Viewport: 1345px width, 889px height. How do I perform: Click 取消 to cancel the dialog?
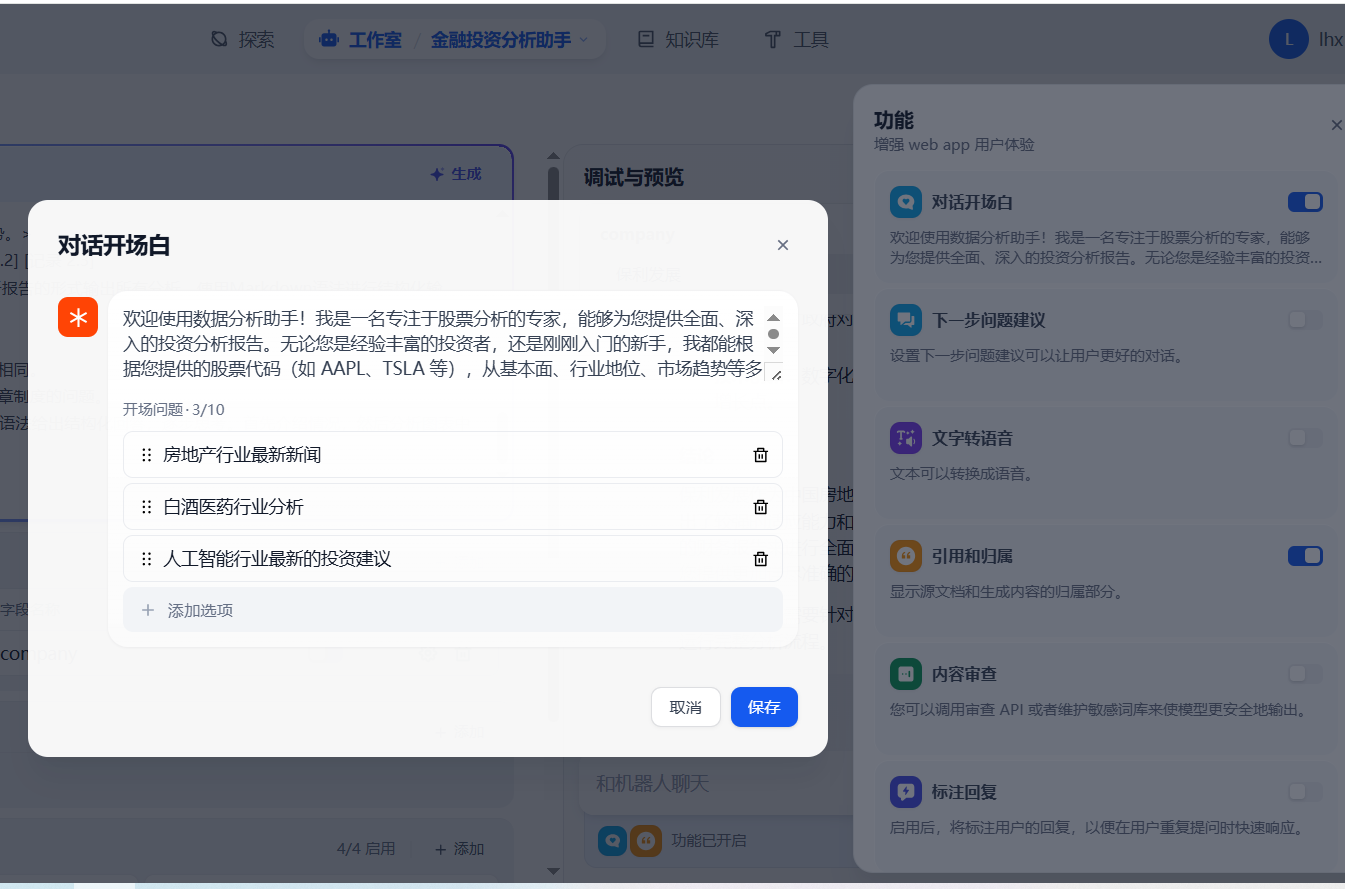point(685,707)
